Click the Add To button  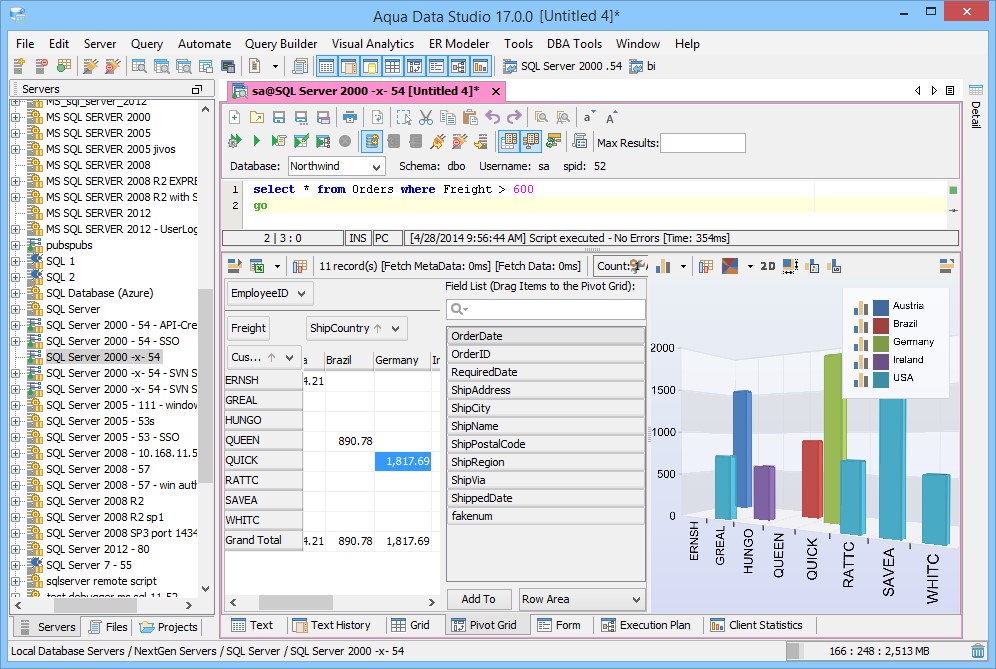click(x=478, y=599)
